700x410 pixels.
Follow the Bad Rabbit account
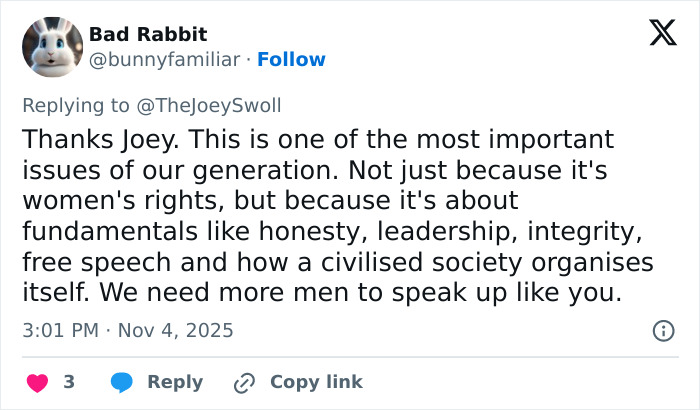[291, 60]
